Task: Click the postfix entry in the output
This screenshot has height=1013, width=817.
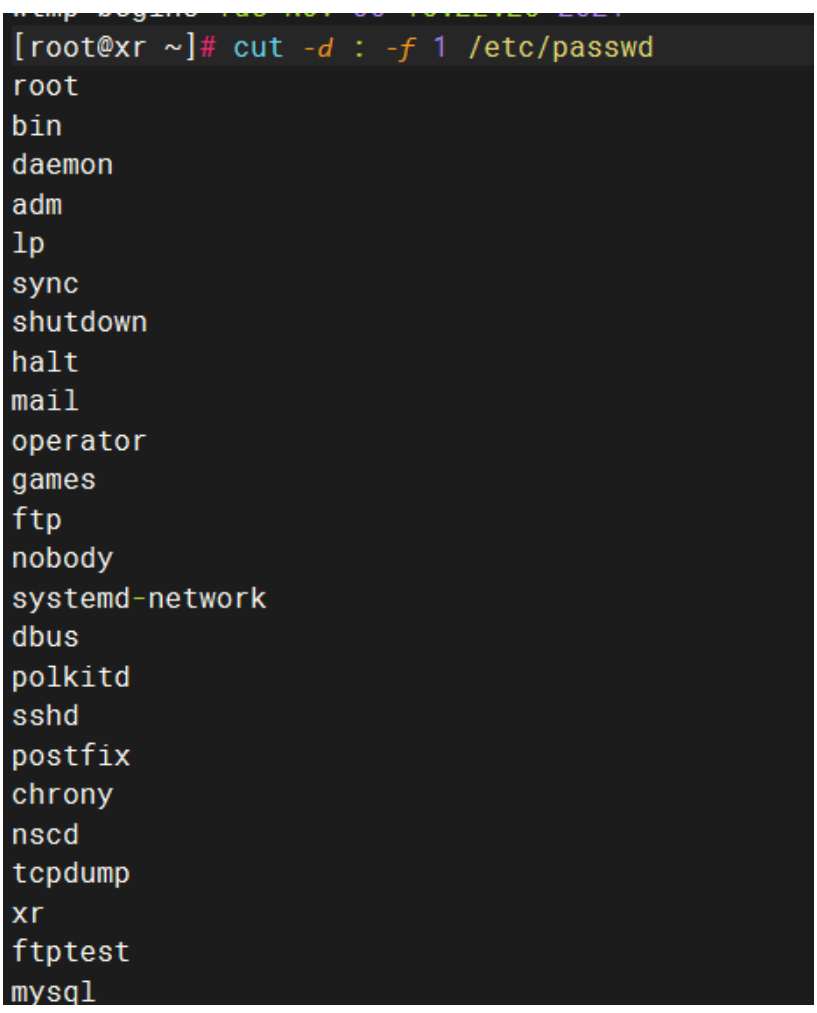Action: 71,756
